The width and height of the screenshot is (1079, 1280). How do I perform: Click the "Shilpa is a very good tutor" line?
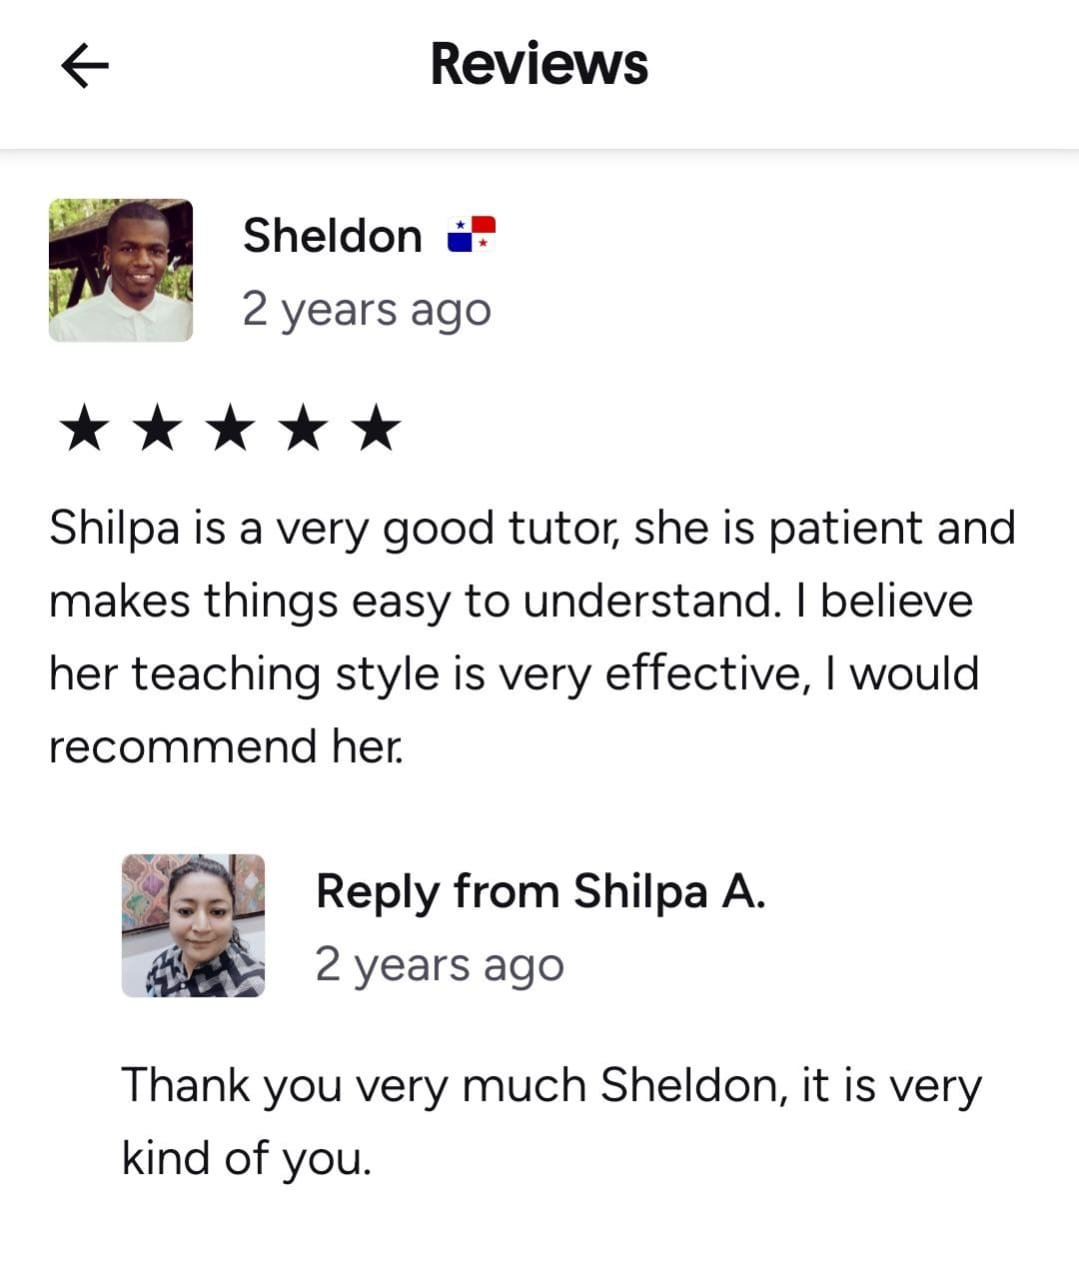tap(530, 528)
